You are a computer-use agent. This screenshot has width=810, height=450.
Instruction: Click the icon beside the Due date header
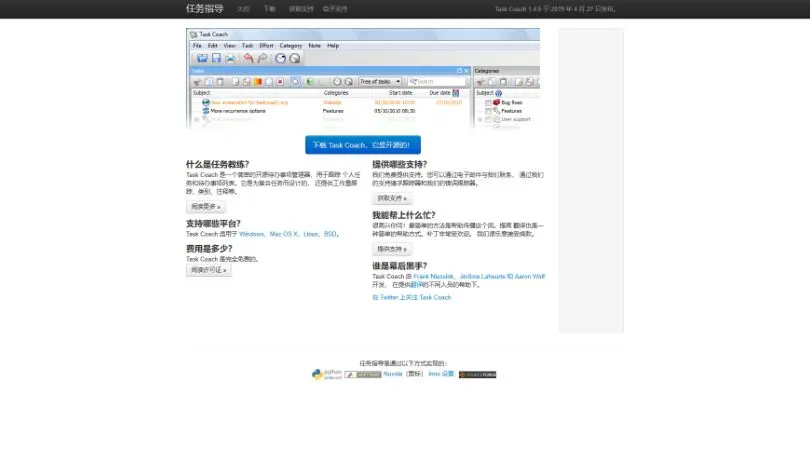456,93
